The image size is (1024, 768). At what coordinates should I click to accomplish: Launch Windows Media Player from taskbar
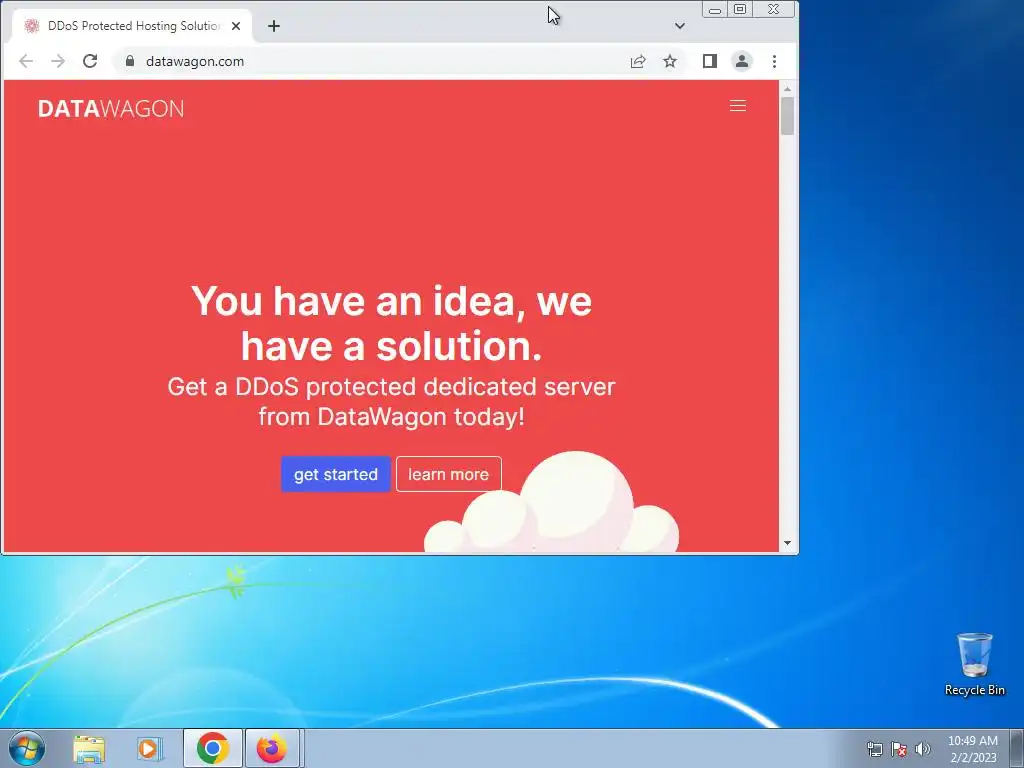150,748
